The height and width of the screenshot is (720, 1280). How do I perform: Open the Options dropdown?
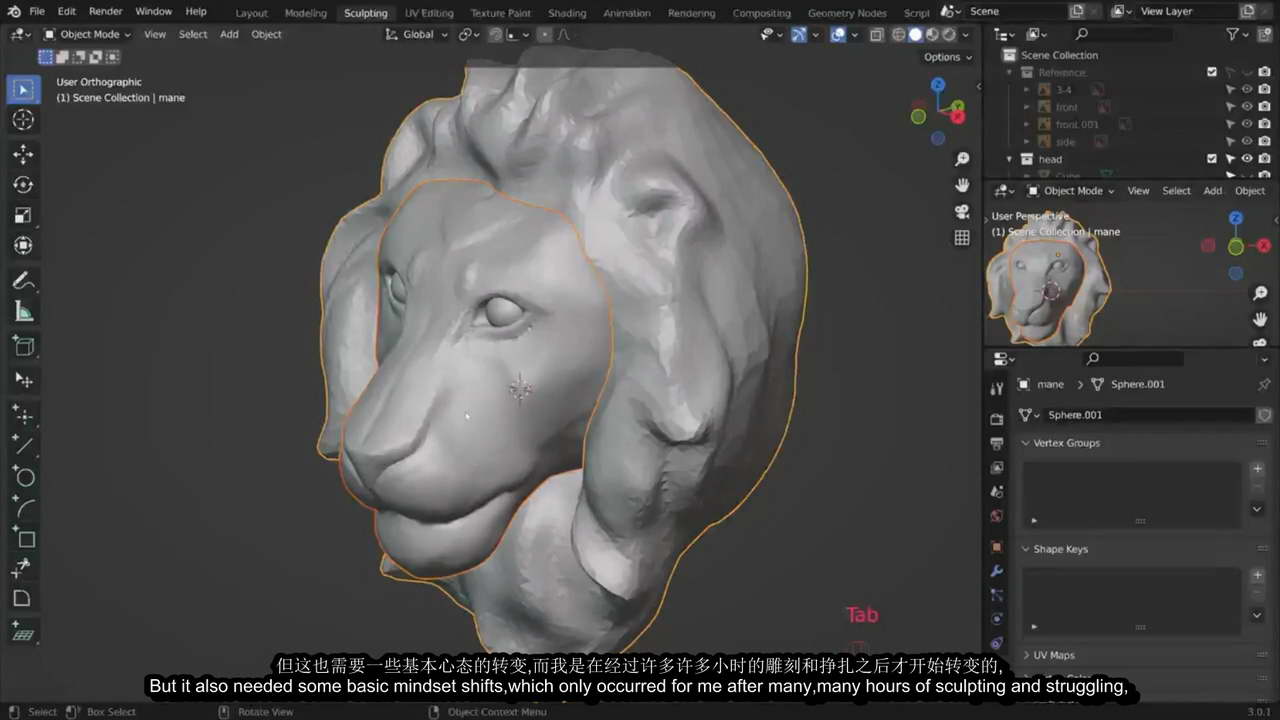[948, 57]
